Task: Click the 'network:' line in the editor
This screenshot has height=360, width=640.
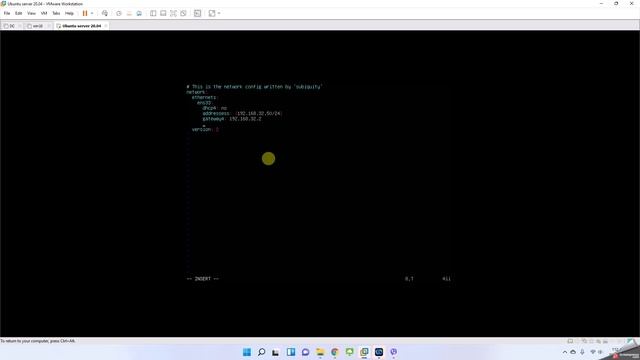Action: (x=197, y=92)
